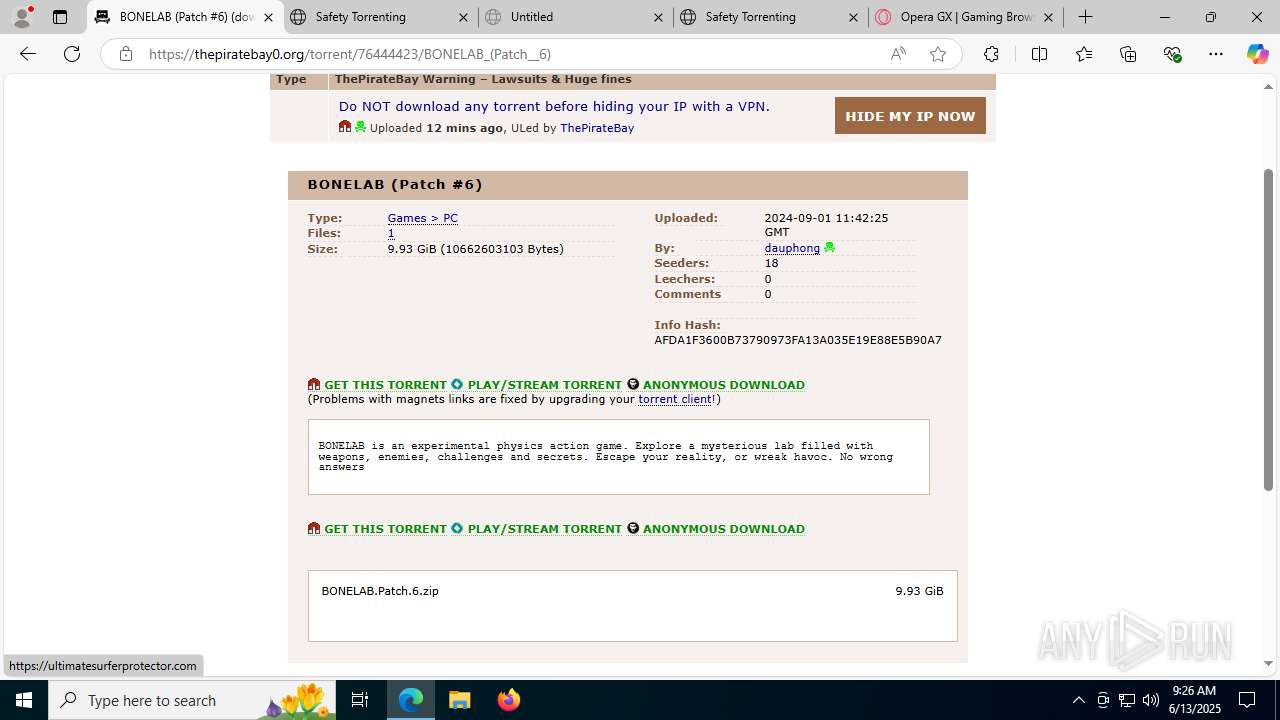Switch to the first Safety Torrenting tab
Image resolution: width=1280 pixels, height=720 pixels.
click(x=380, y=17)
